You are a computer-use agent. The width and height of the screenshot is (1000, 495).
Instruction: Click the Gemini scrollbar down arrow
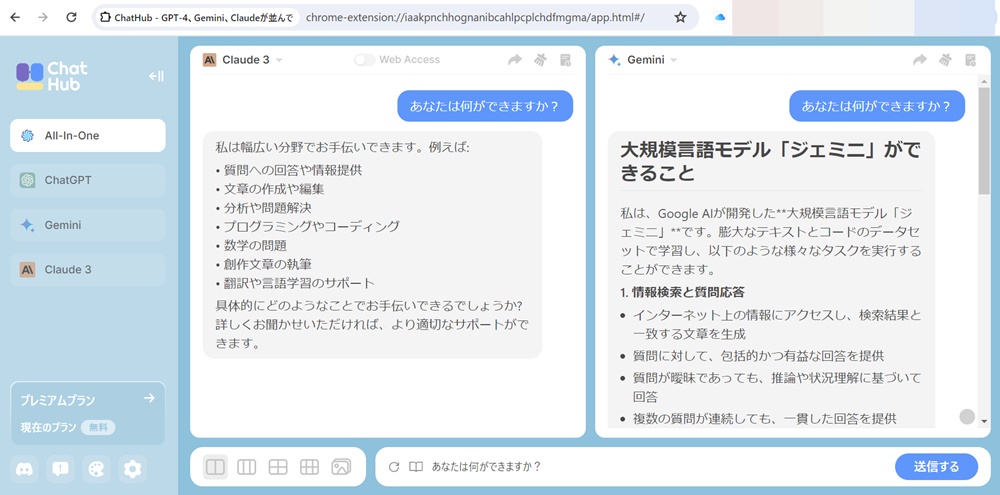[x=984, y=421]
